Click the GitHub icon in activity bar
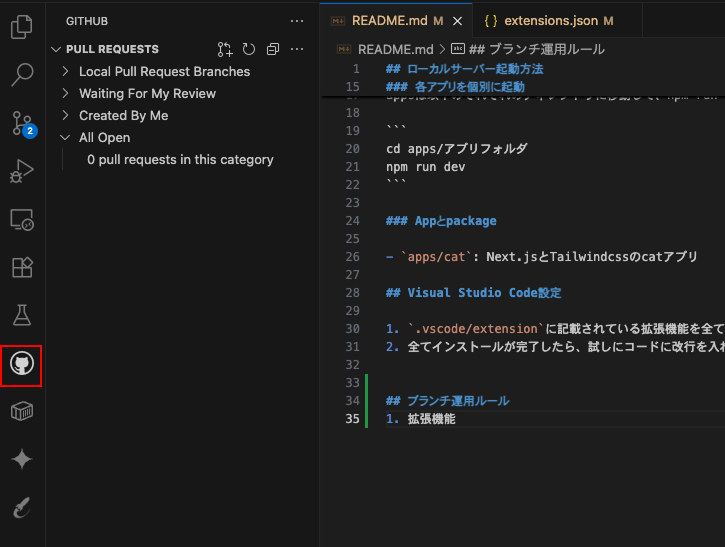 coord(22,364)
